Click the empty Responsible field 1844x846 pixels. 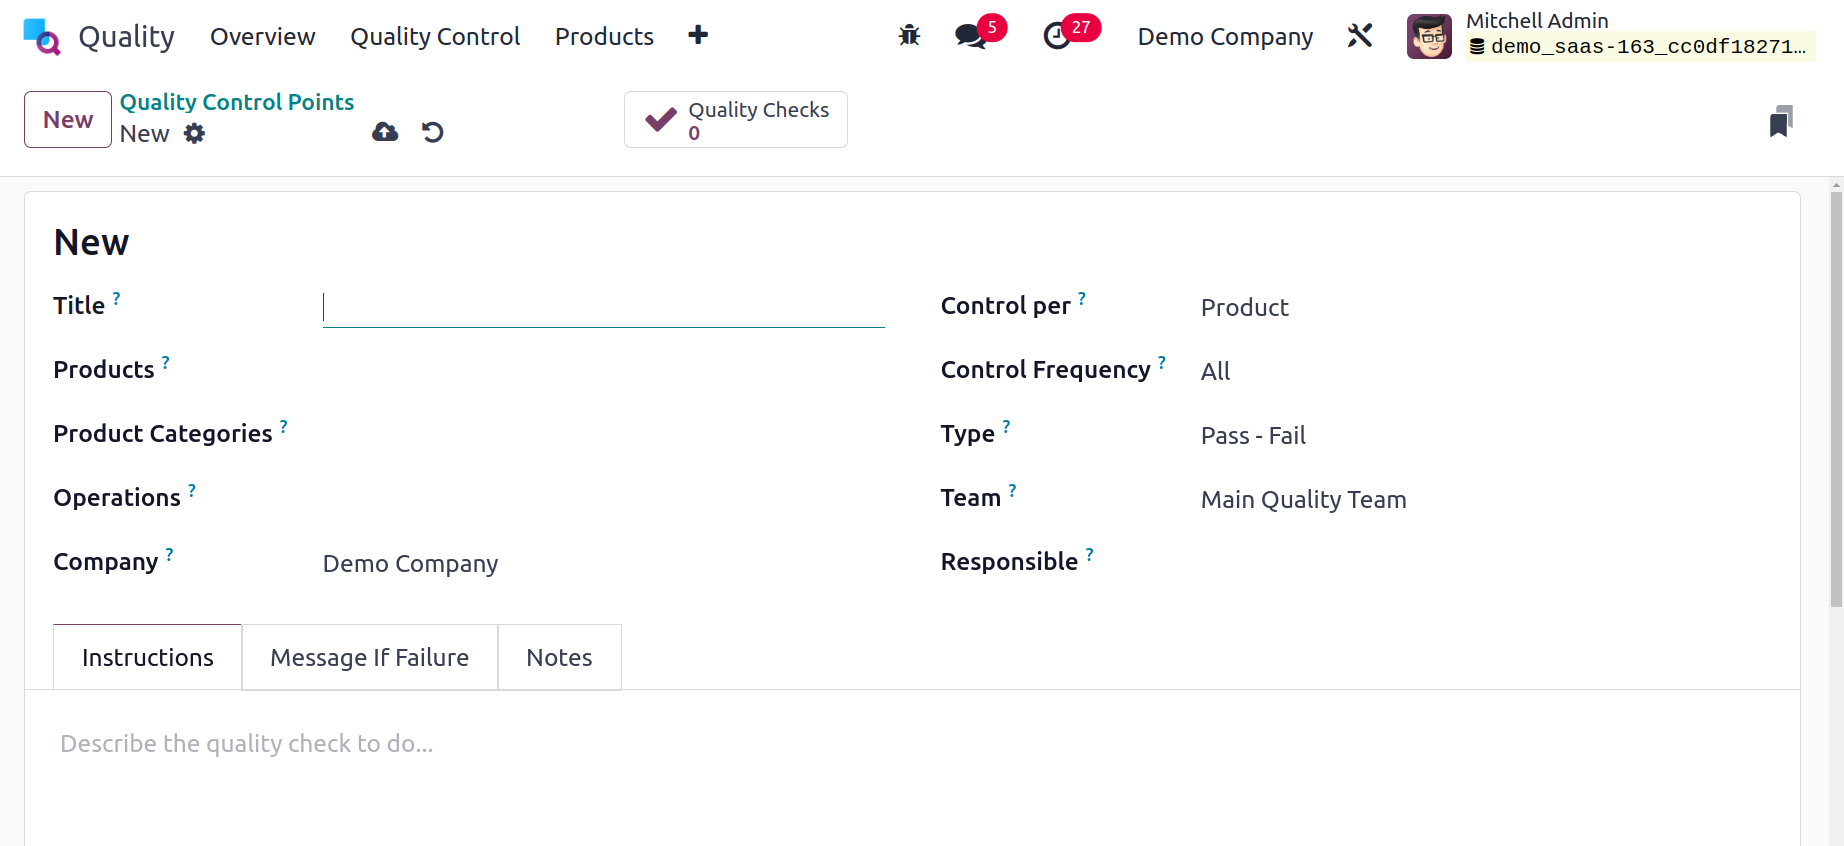point(1482,563)
